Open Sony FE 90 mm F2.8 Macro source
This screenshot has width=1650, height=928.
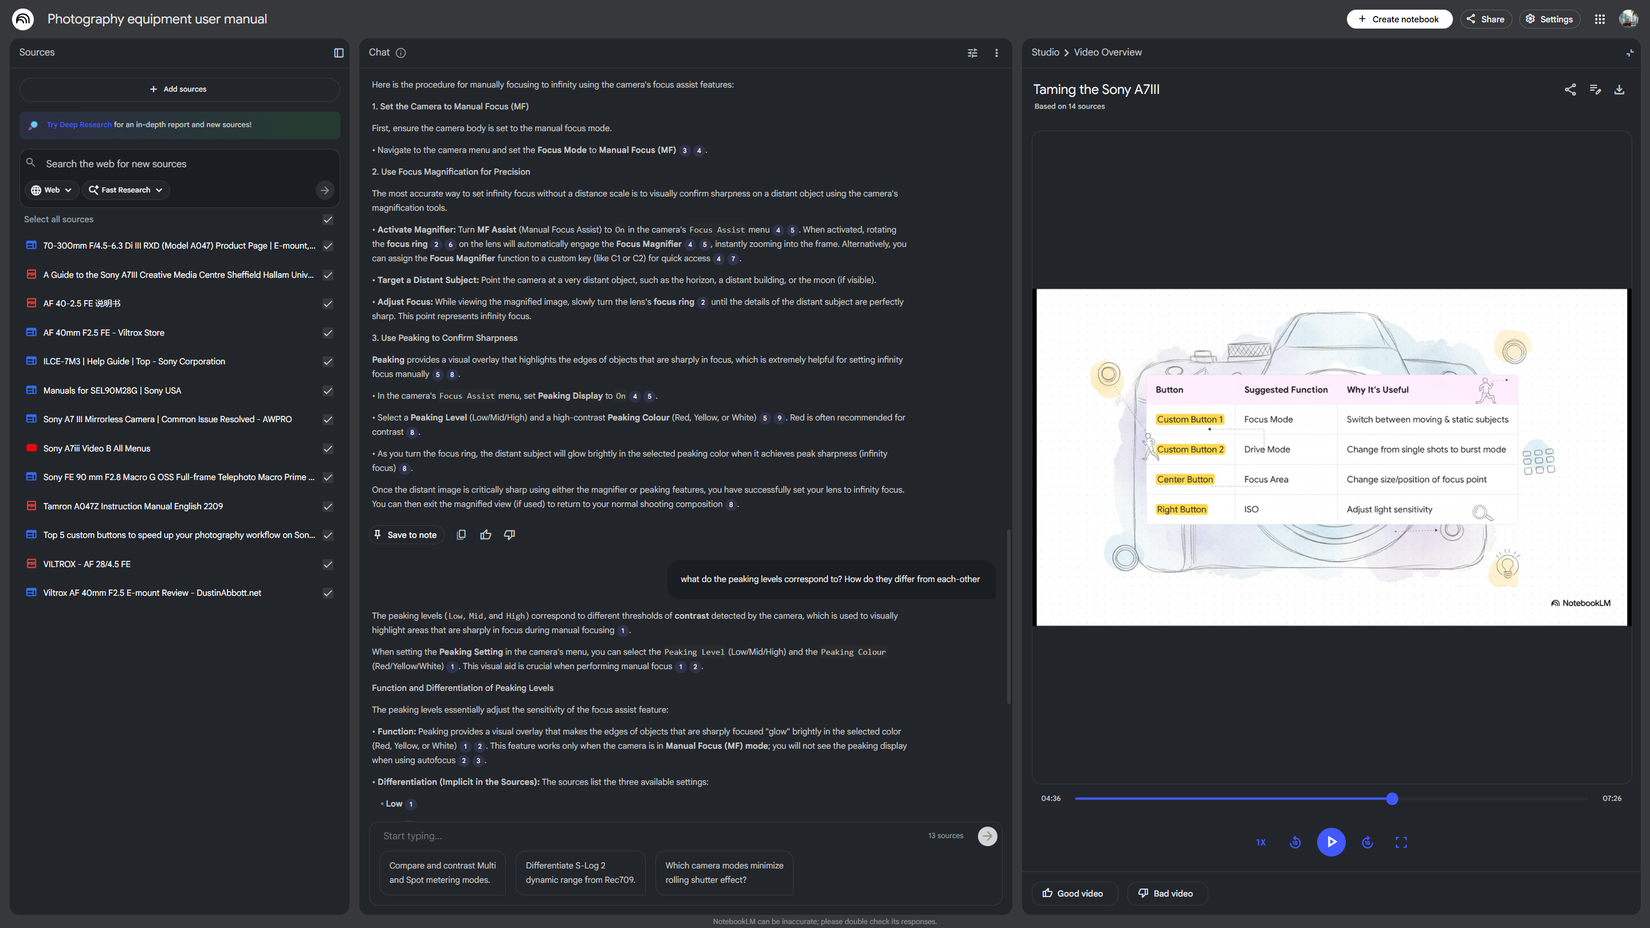(x=179, y=478)
